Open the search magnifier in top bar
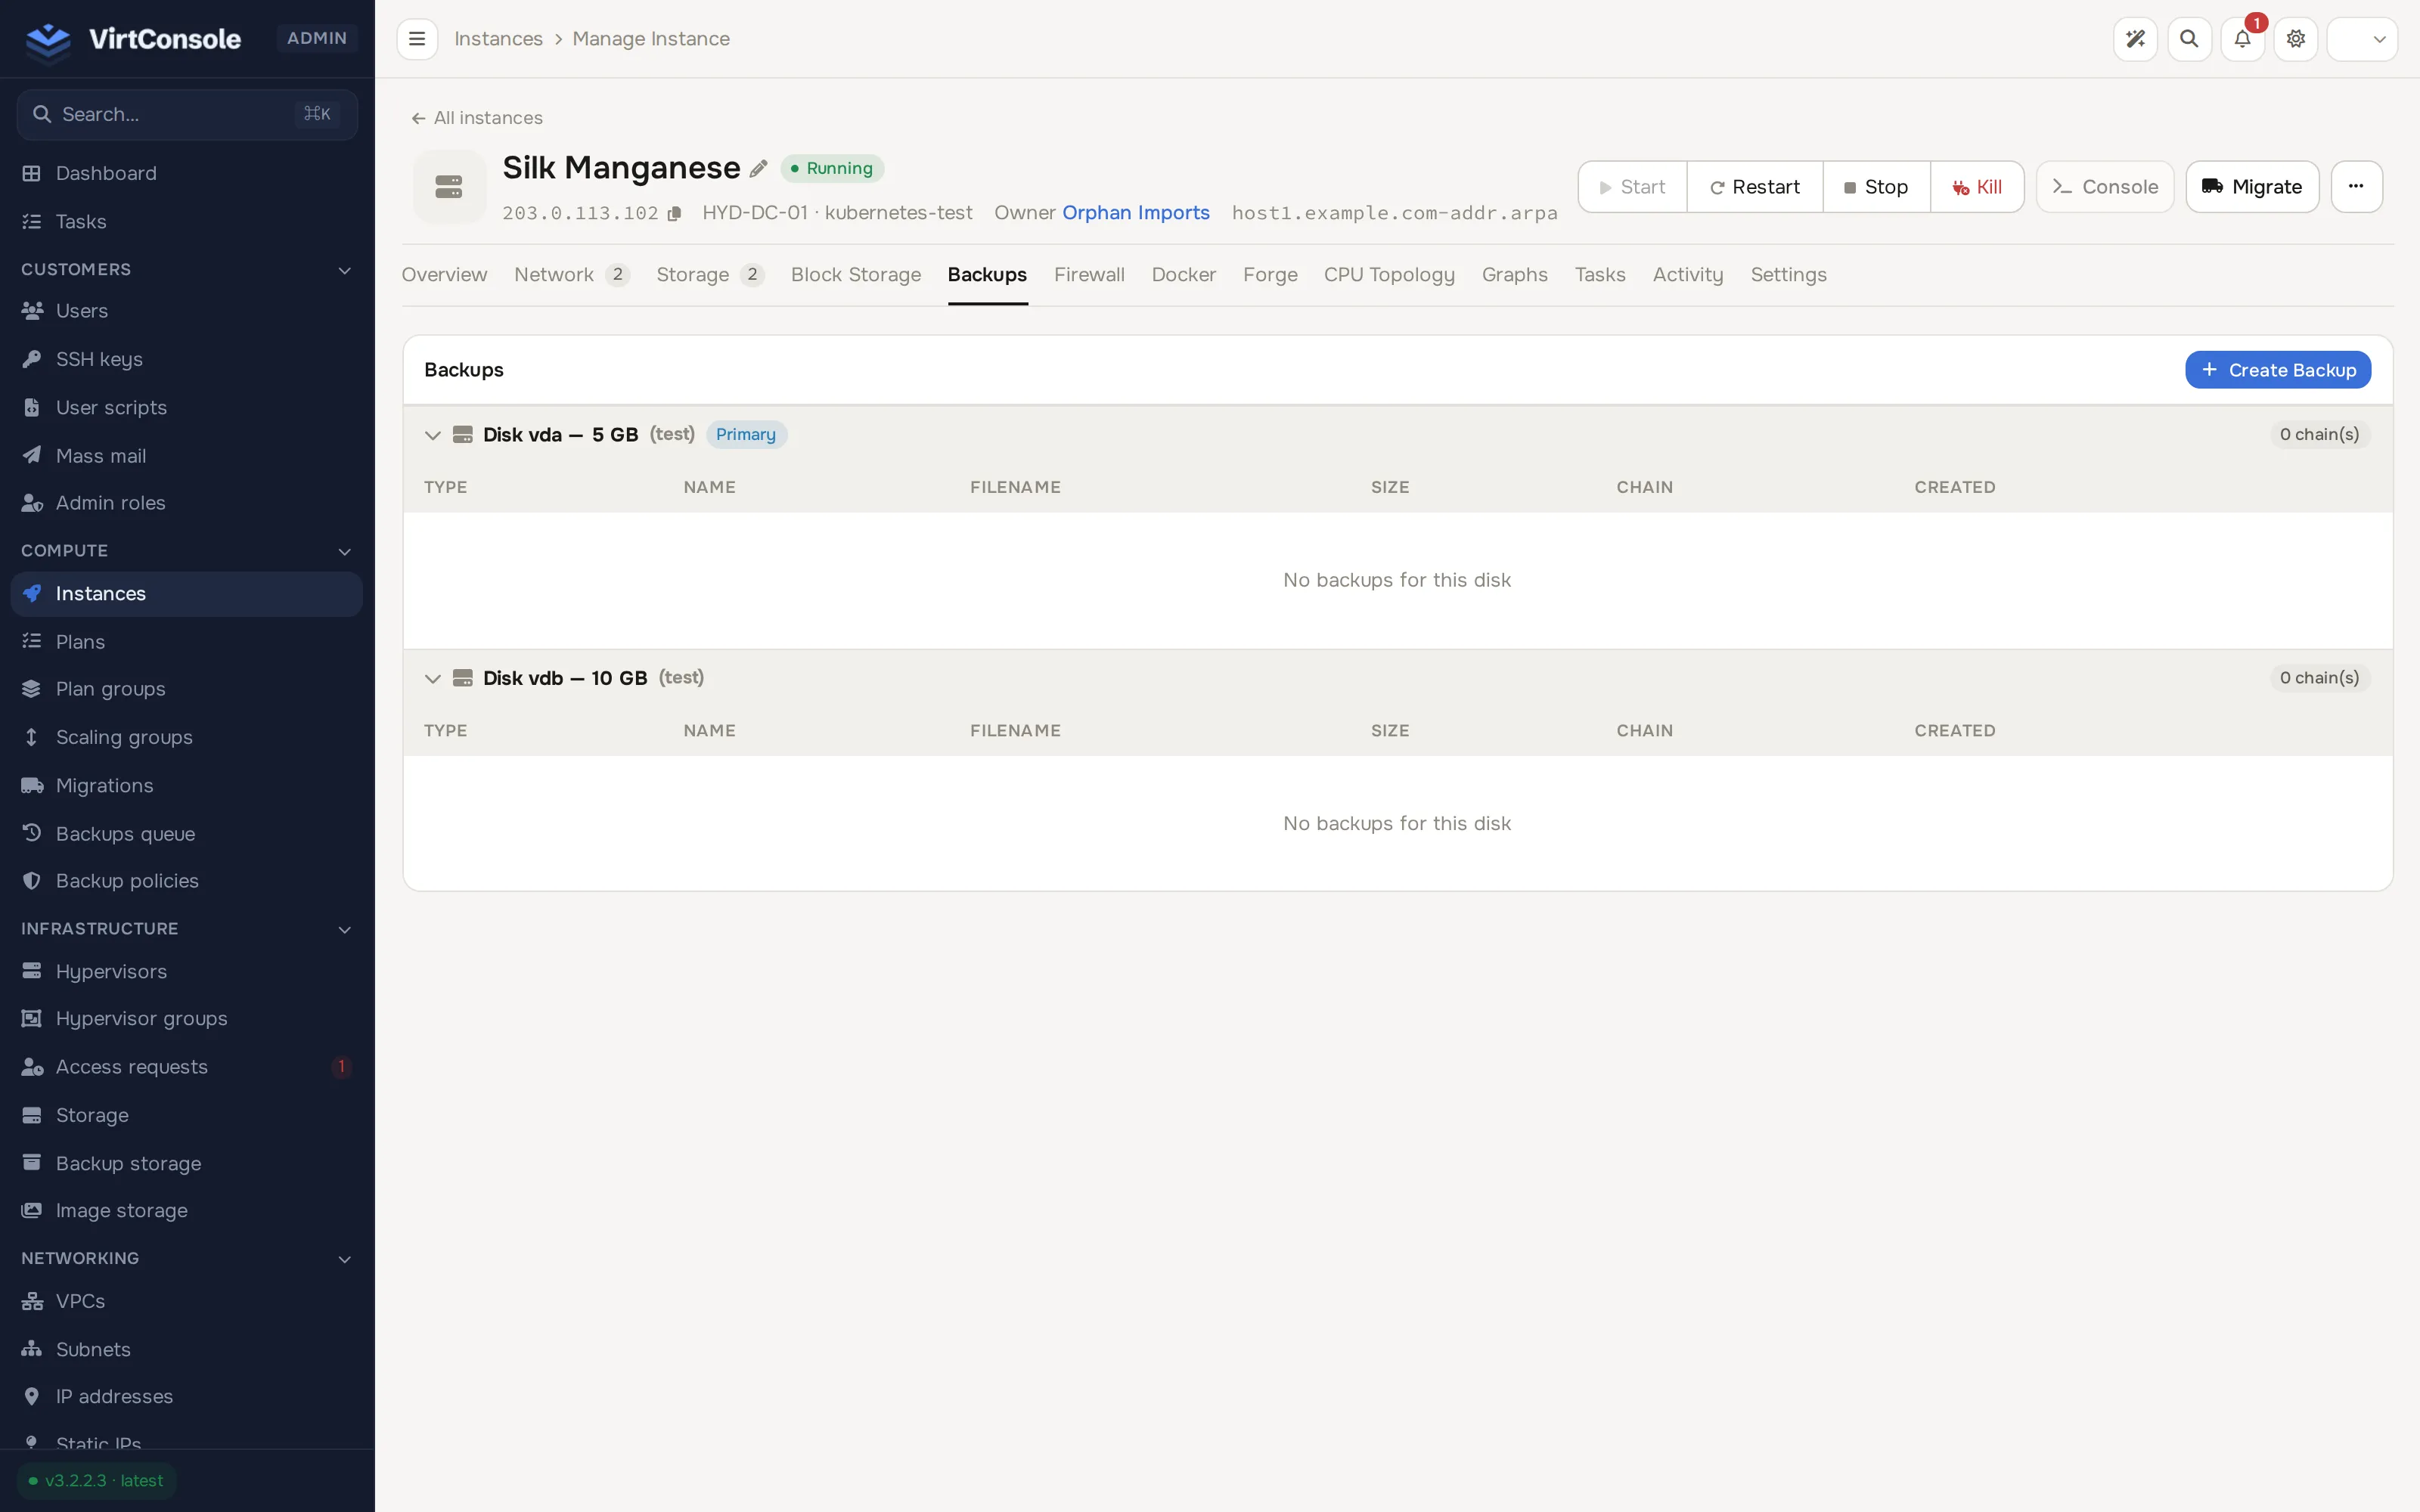 point(2189,39)
